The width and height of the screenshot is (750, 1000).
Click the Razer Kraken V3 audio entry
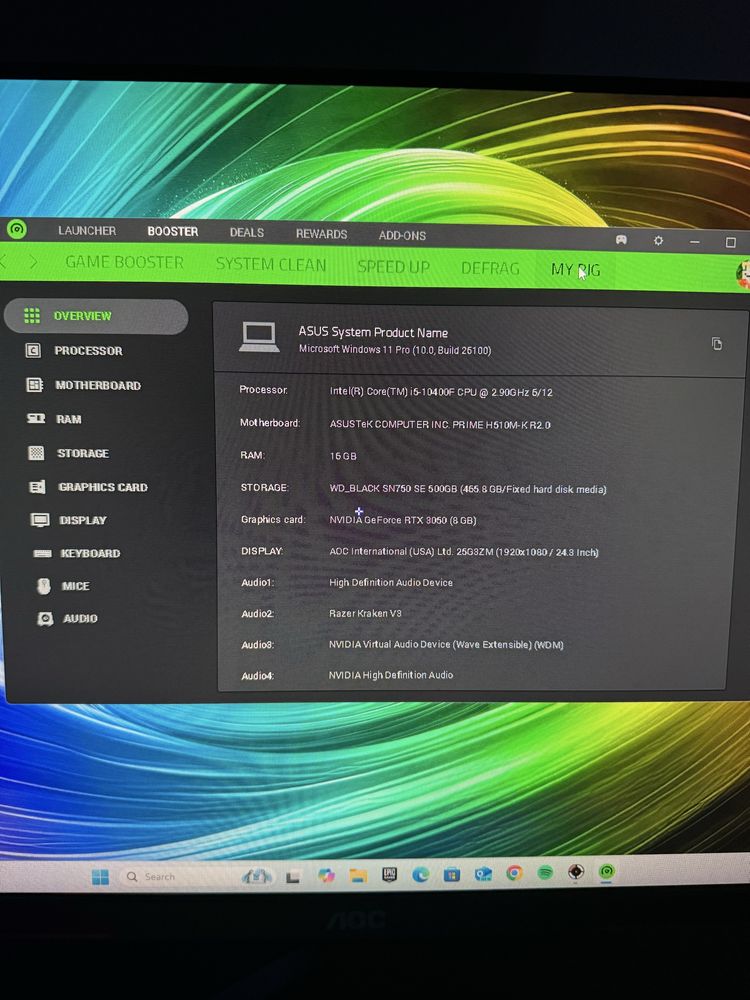point(365,613)
